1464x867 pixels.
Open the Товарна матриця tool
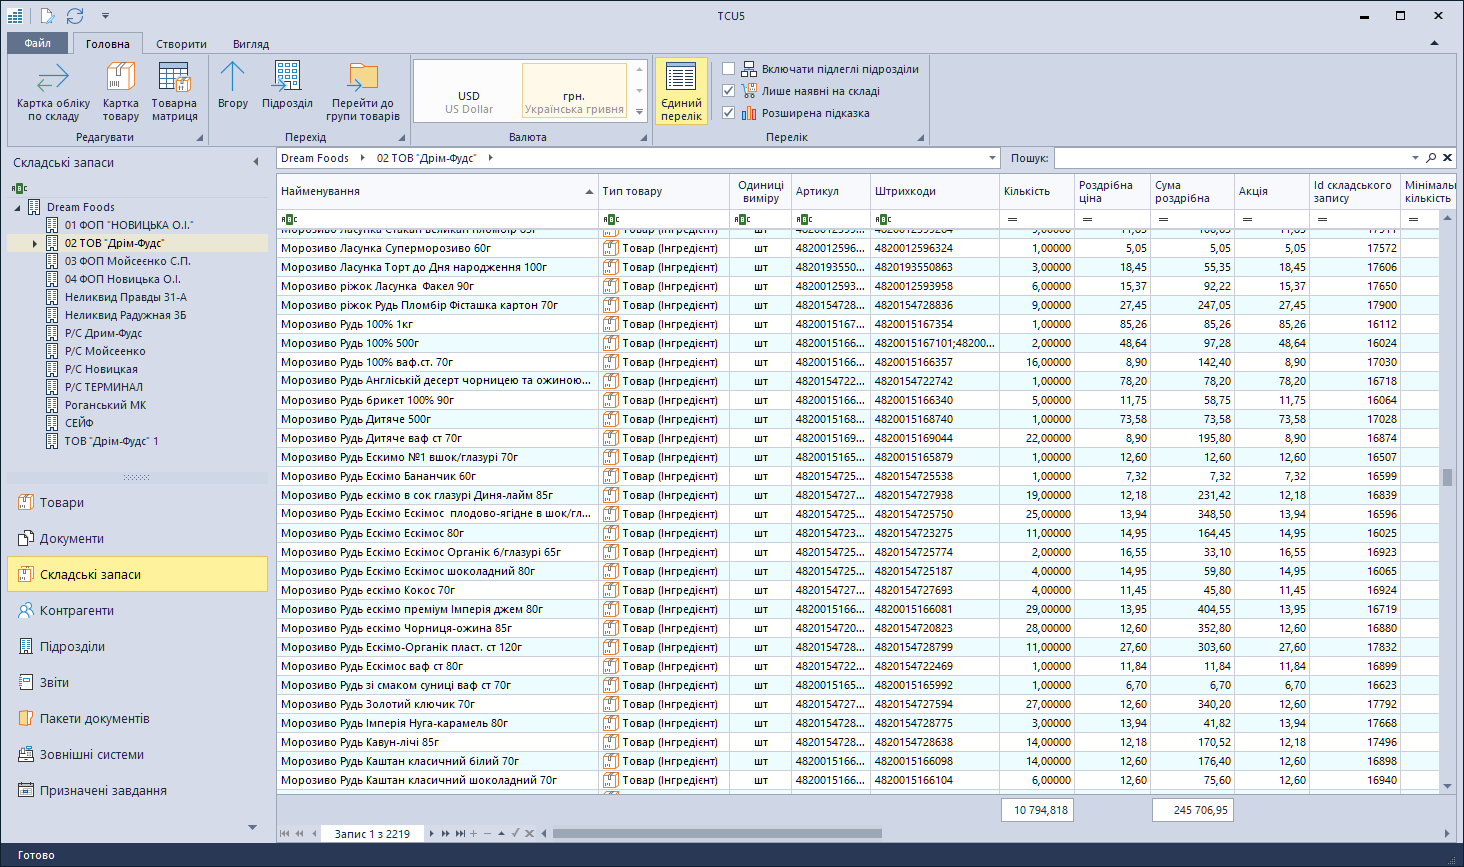click(x=174, y=91)
